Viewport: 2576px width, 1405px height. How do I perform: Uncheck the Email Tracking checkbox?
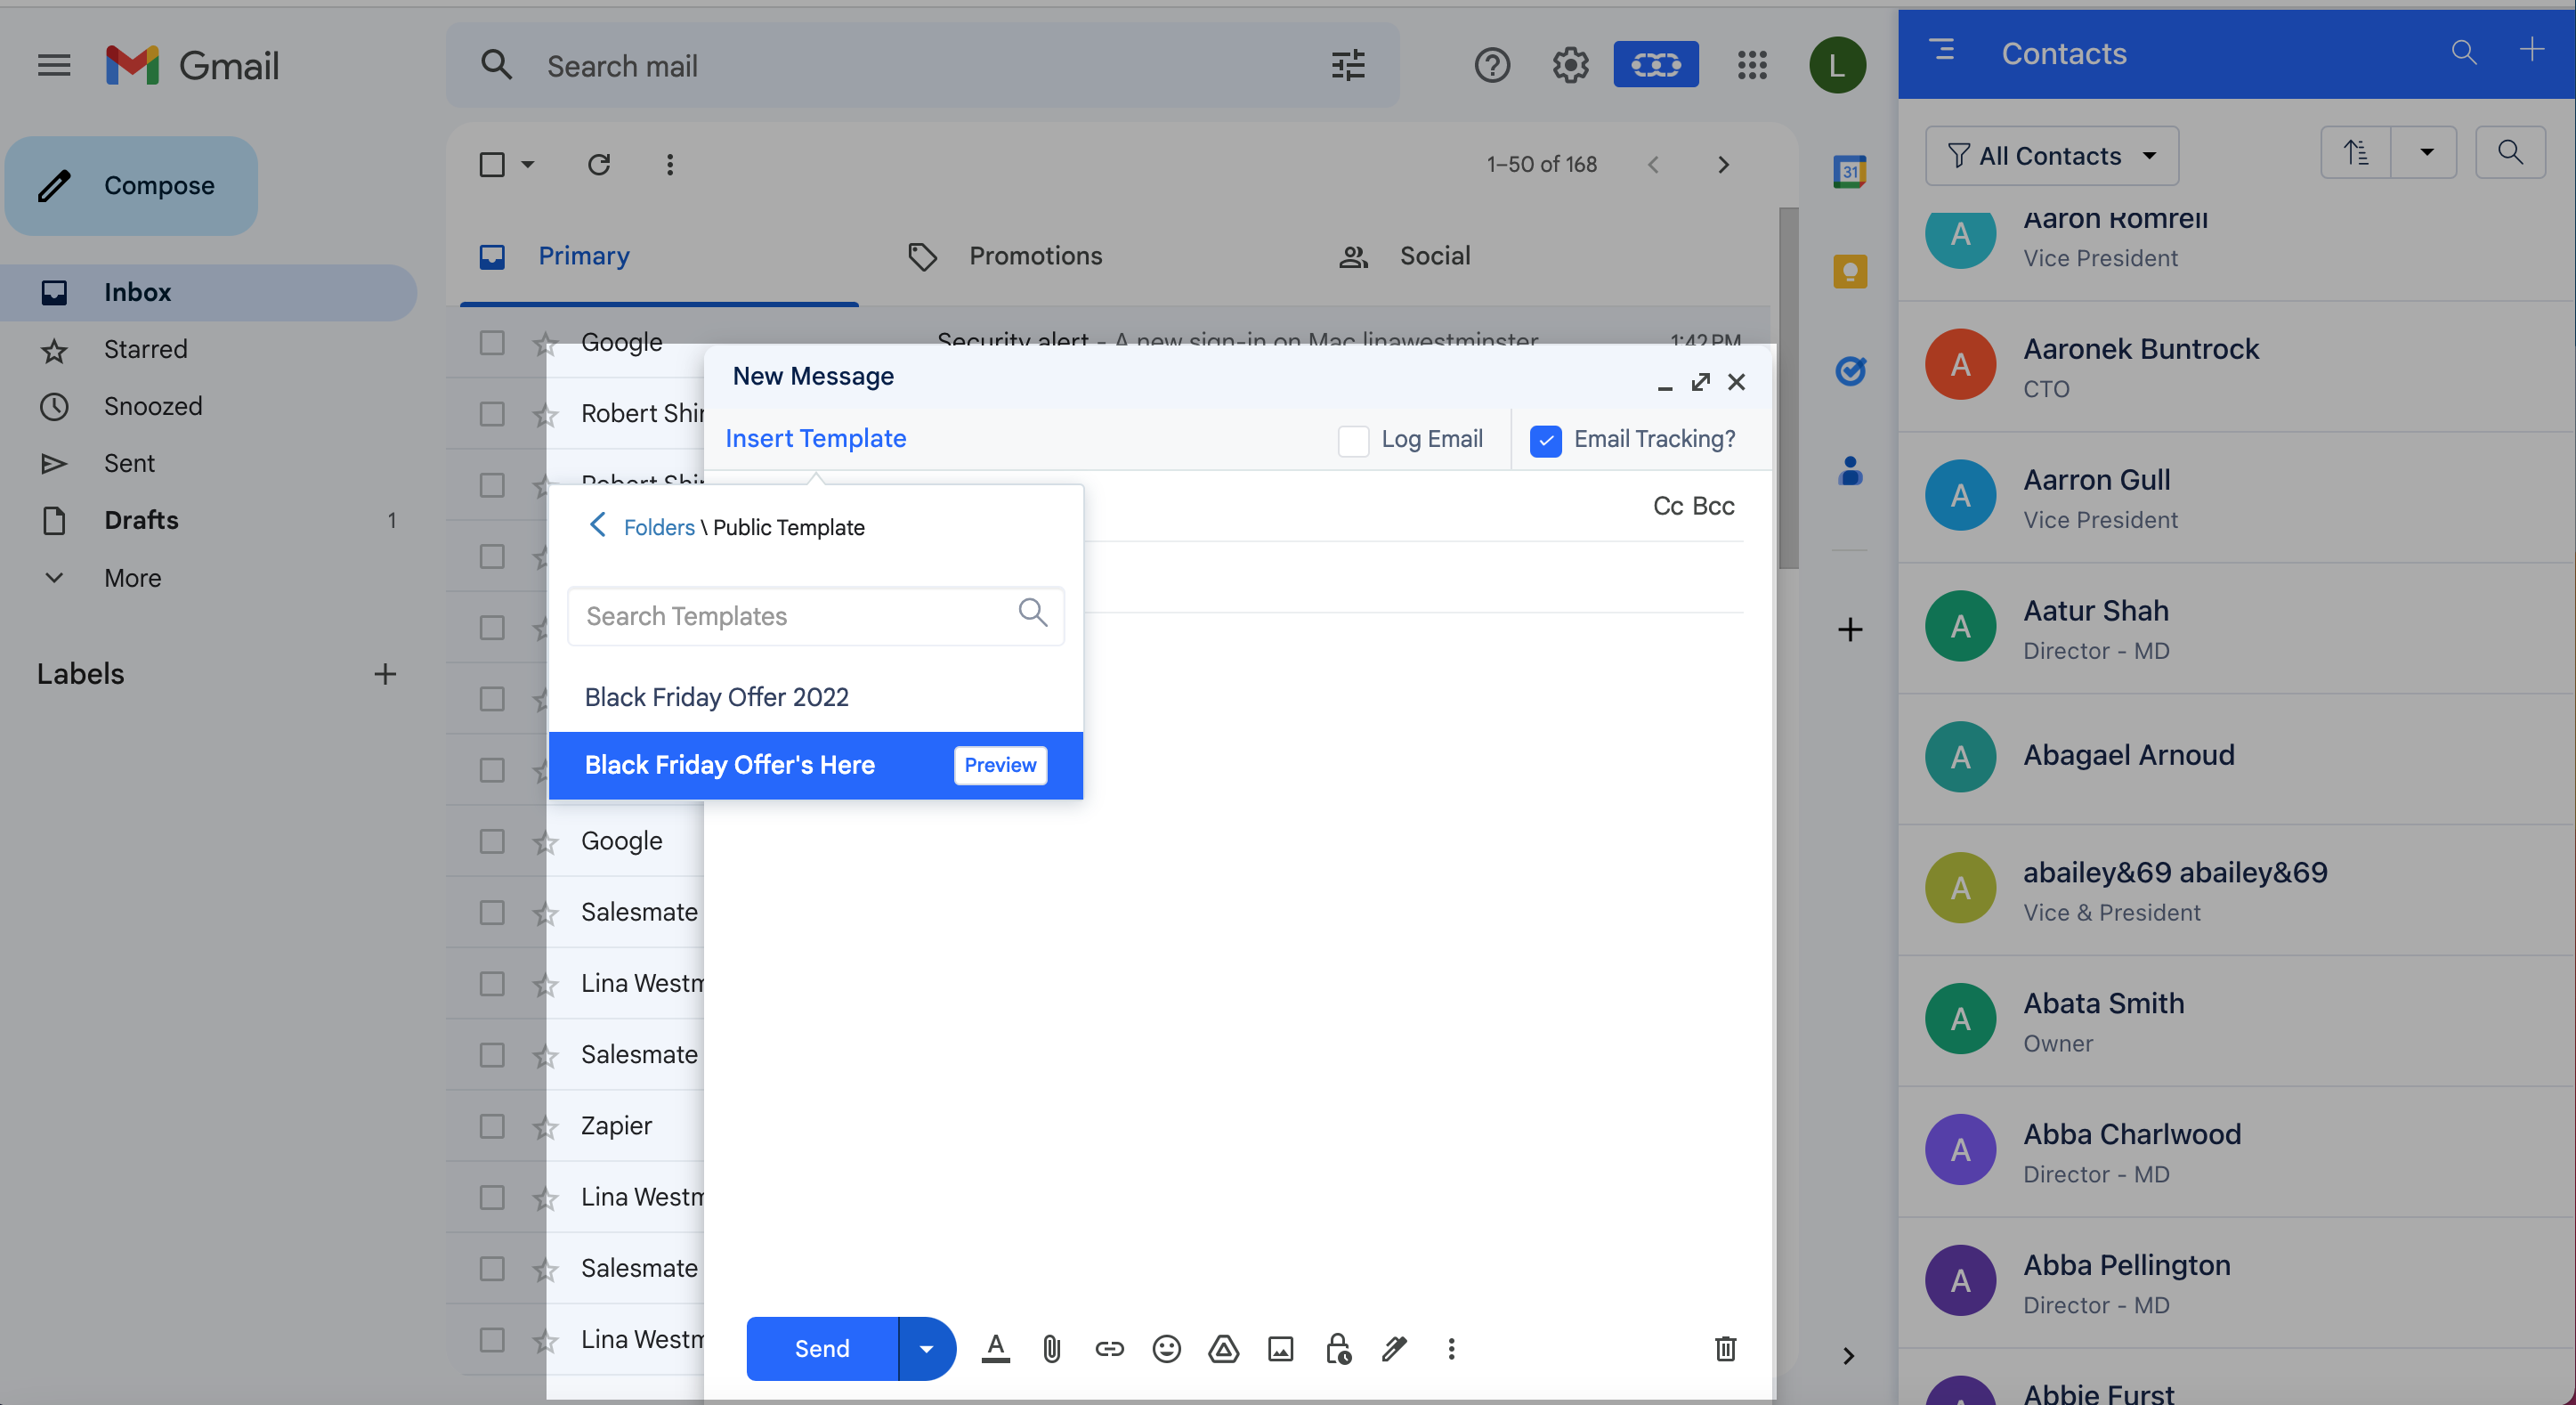click(x=1546, y=440)
